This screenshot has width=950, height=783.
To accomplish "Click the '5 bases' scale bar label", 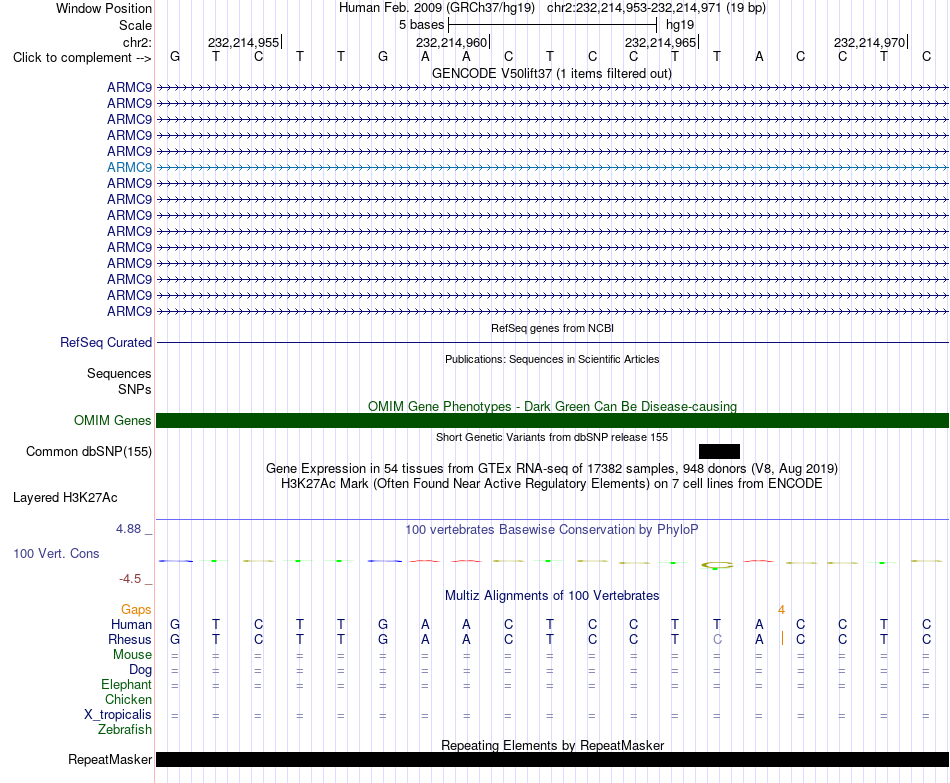I will 421,25.
